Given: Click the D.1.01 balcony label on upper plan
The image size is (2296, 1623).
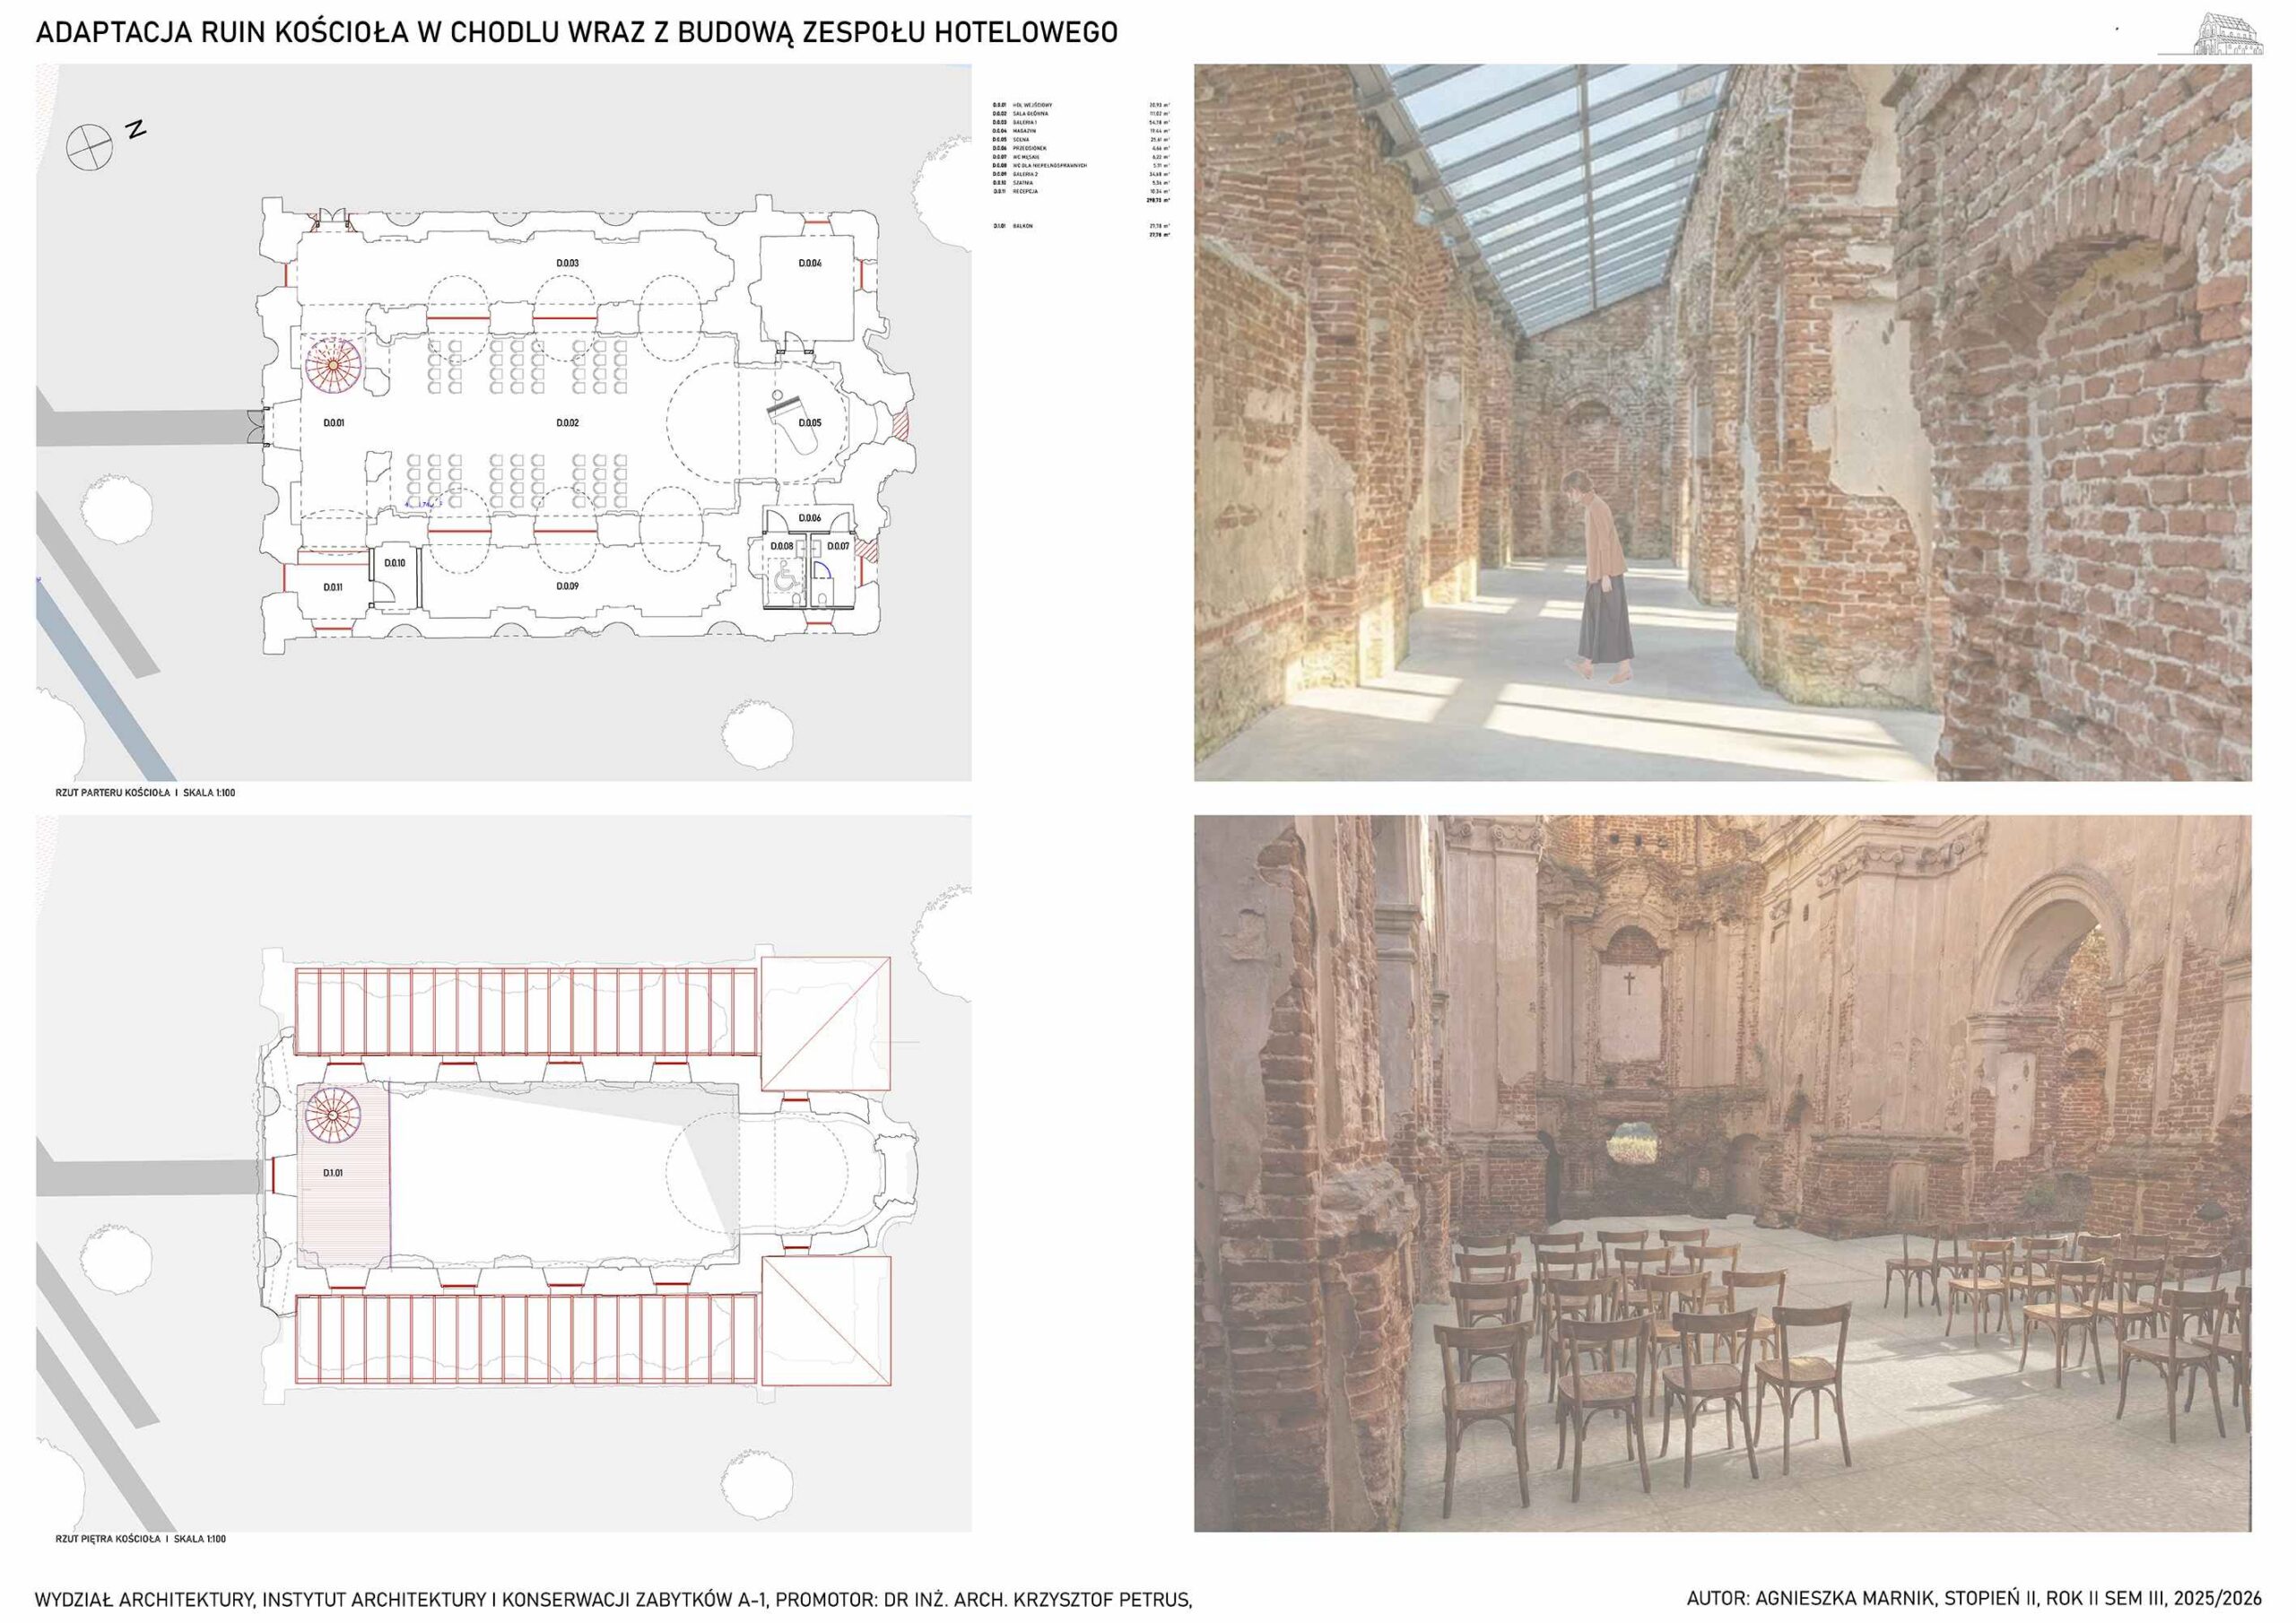Looking at the screenshot, I should pos(333,1172).
